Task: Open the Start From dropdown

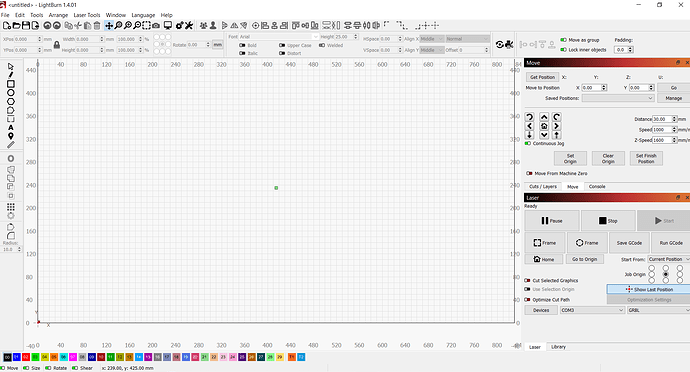Action: (x=668, y=259)
